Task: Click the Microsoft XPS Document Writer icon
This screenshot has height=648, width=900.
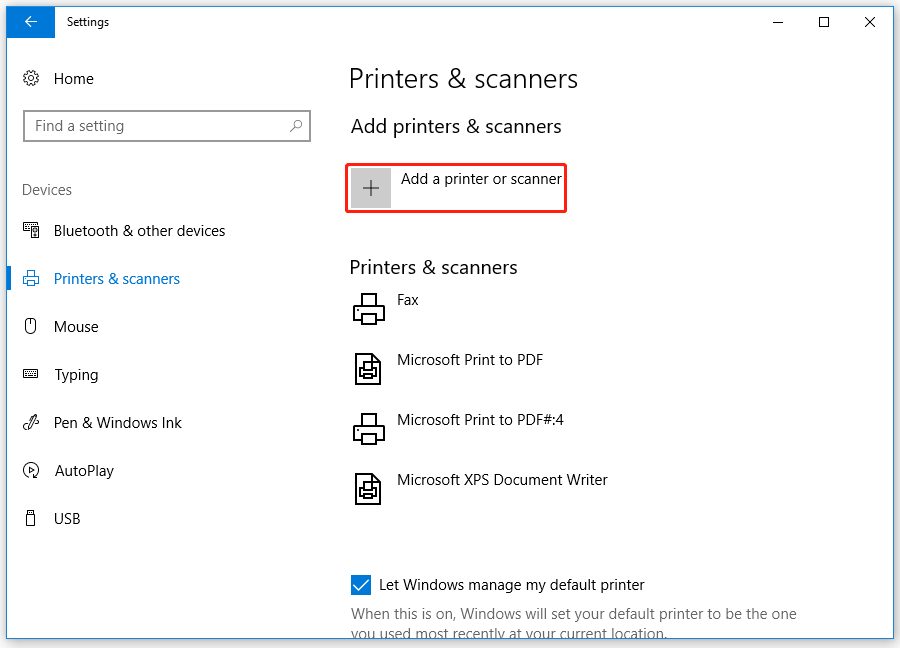Action: click(369, 488)
